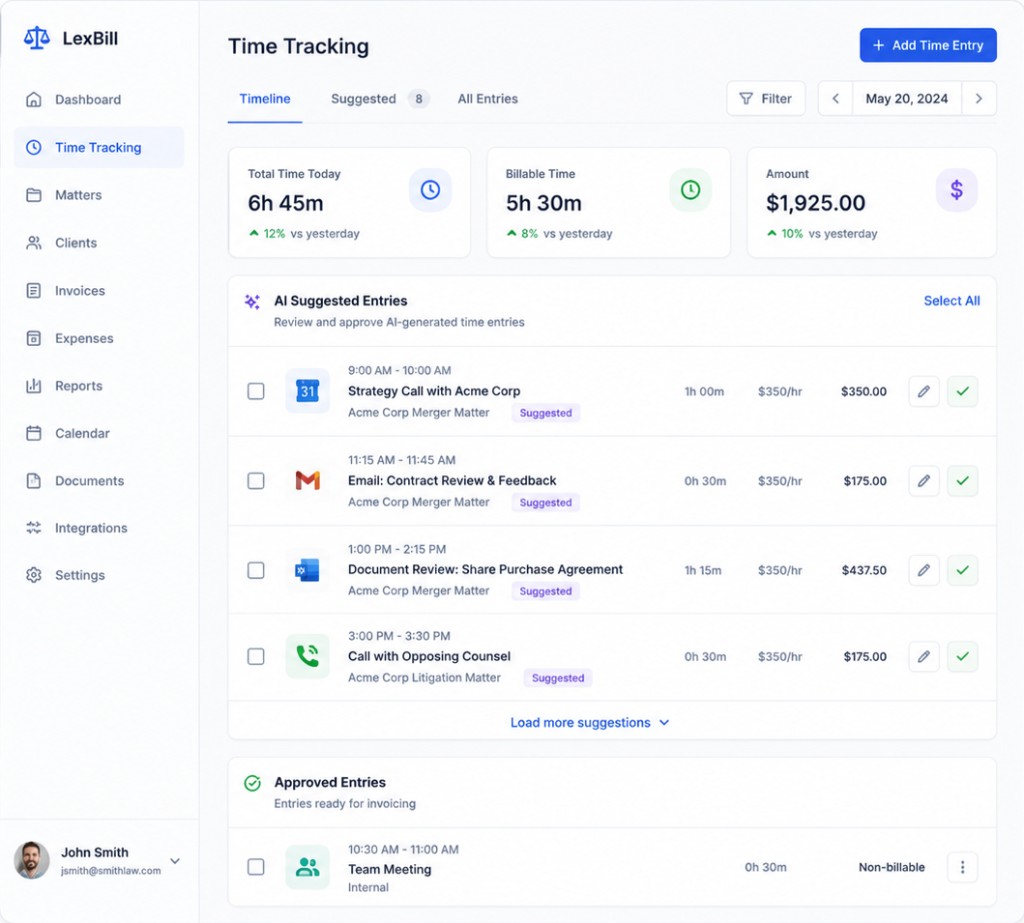
Task: Click the Google Calendar icon on Strategy Call entry
Action: [x=308, y=391]
